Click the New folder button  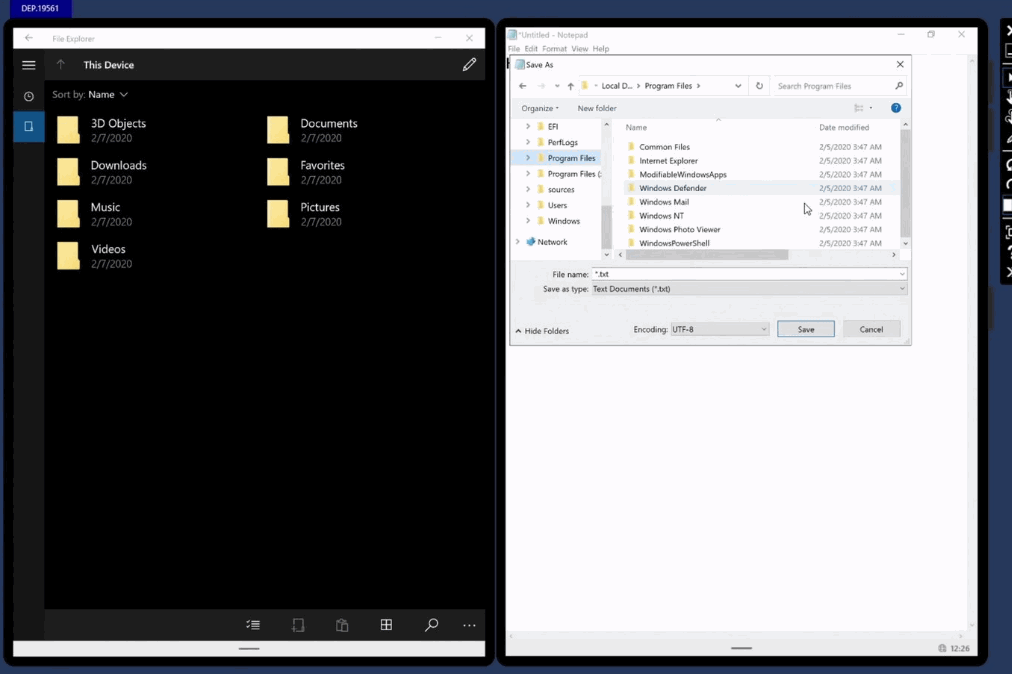point(597,108)
